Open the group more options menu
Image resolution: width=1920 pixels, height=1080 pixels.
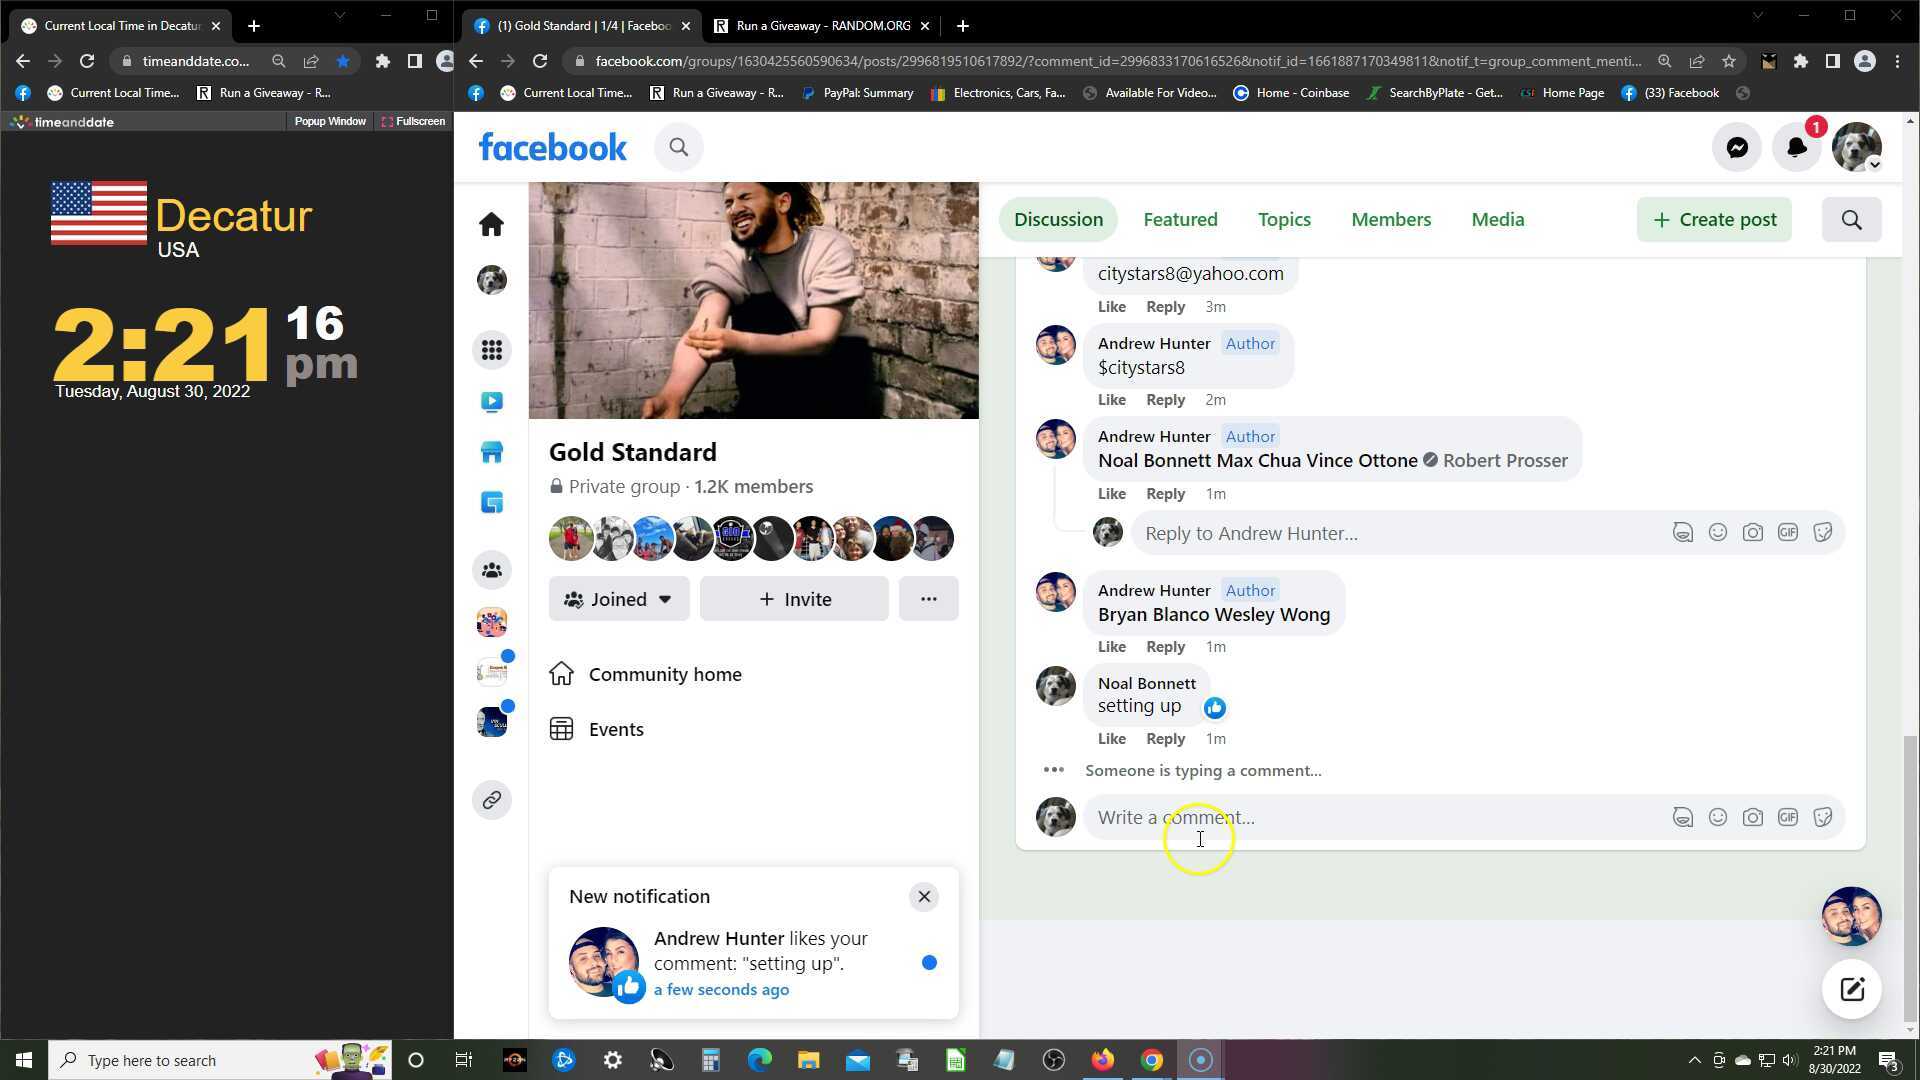[928, 599]
